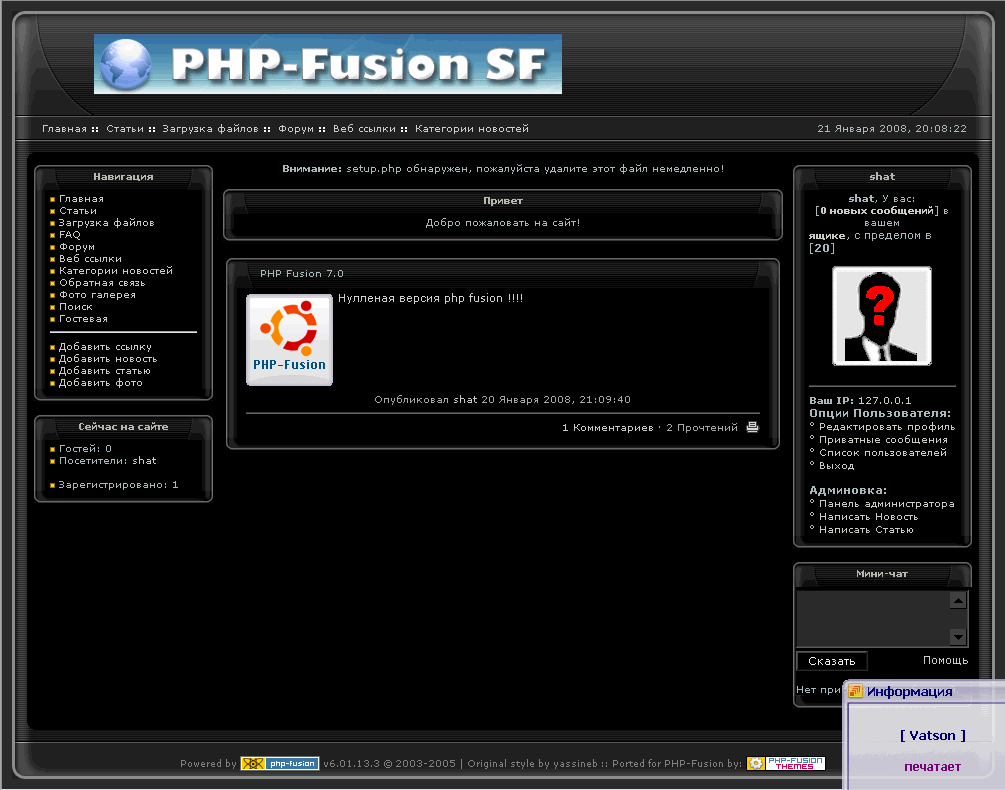Open Редактировать профиль in user options
The image size is (1005, 790).
pos(887,427)
